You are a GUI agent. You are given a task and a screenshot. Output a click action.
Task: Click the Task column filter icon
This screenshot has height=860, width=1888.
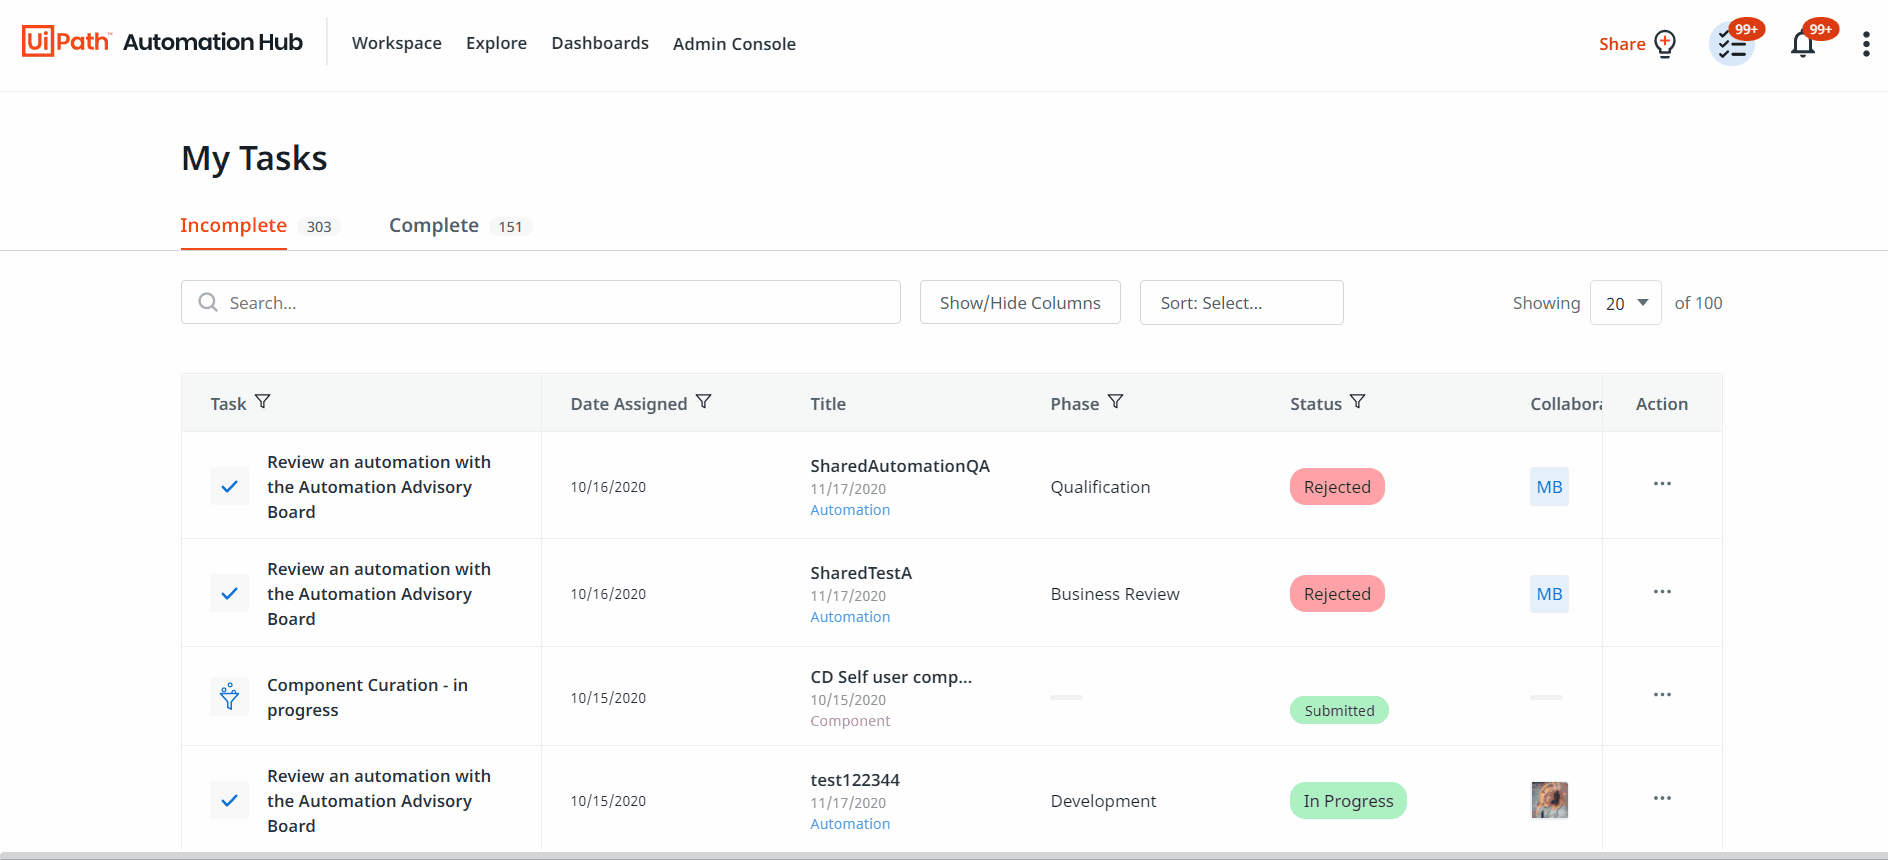pyautogui.click(x=263, y=402)
